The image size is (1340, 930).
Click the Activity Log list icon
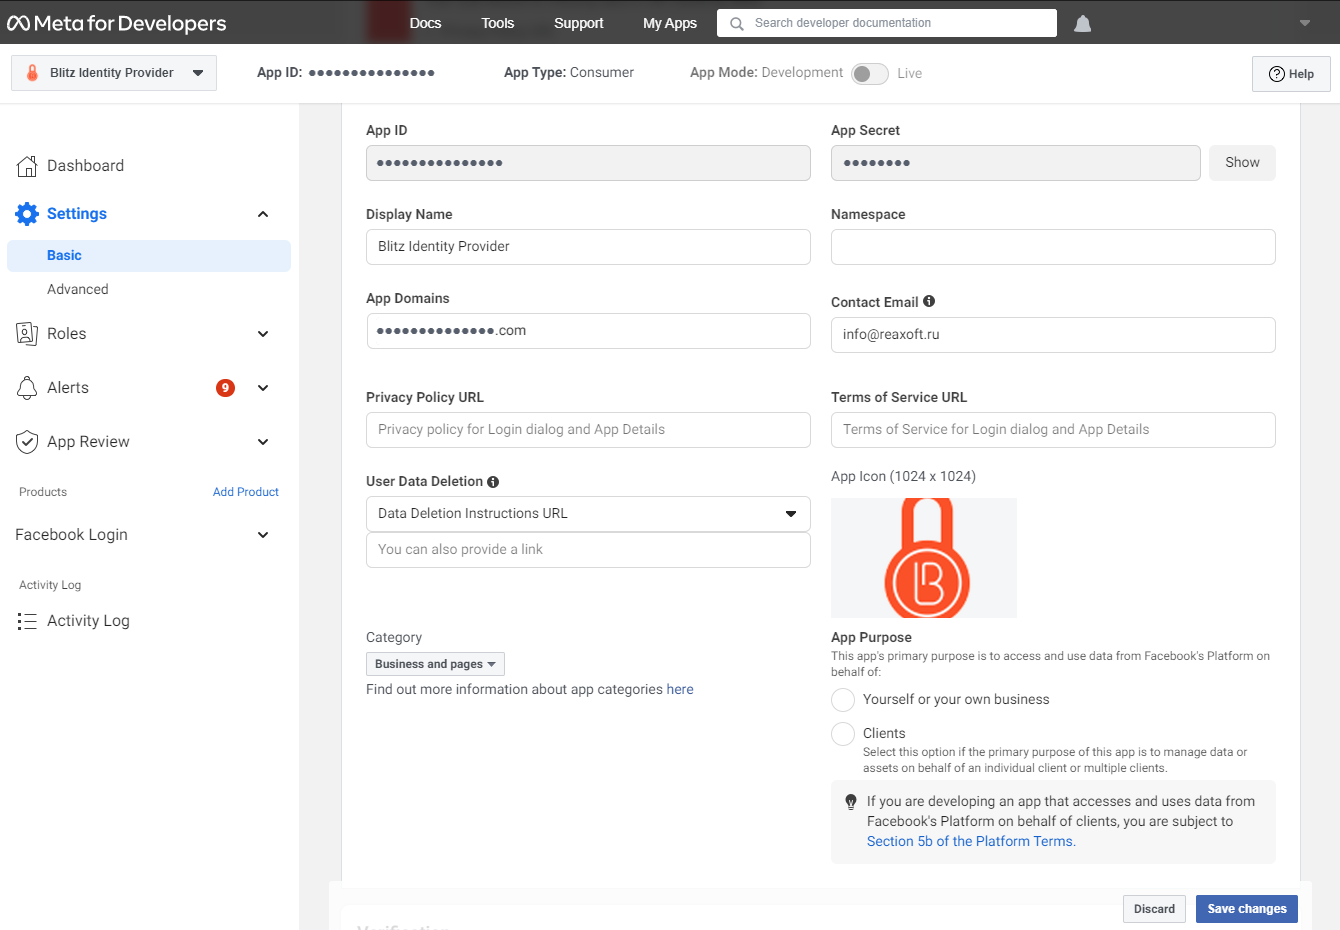[x=27, y=621]
